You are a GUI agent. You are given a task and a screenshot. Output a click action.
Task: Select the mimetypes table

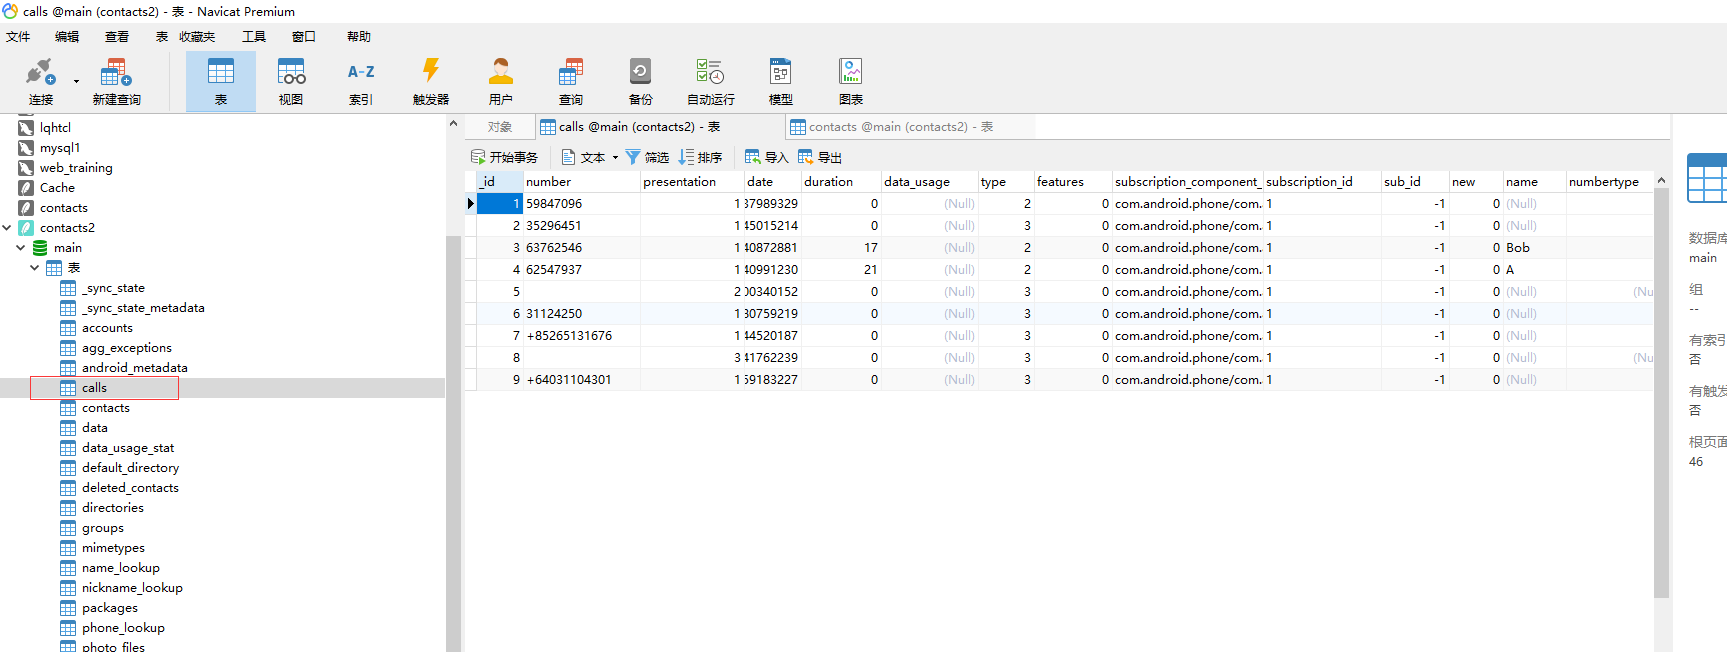[x=113, y=547]
